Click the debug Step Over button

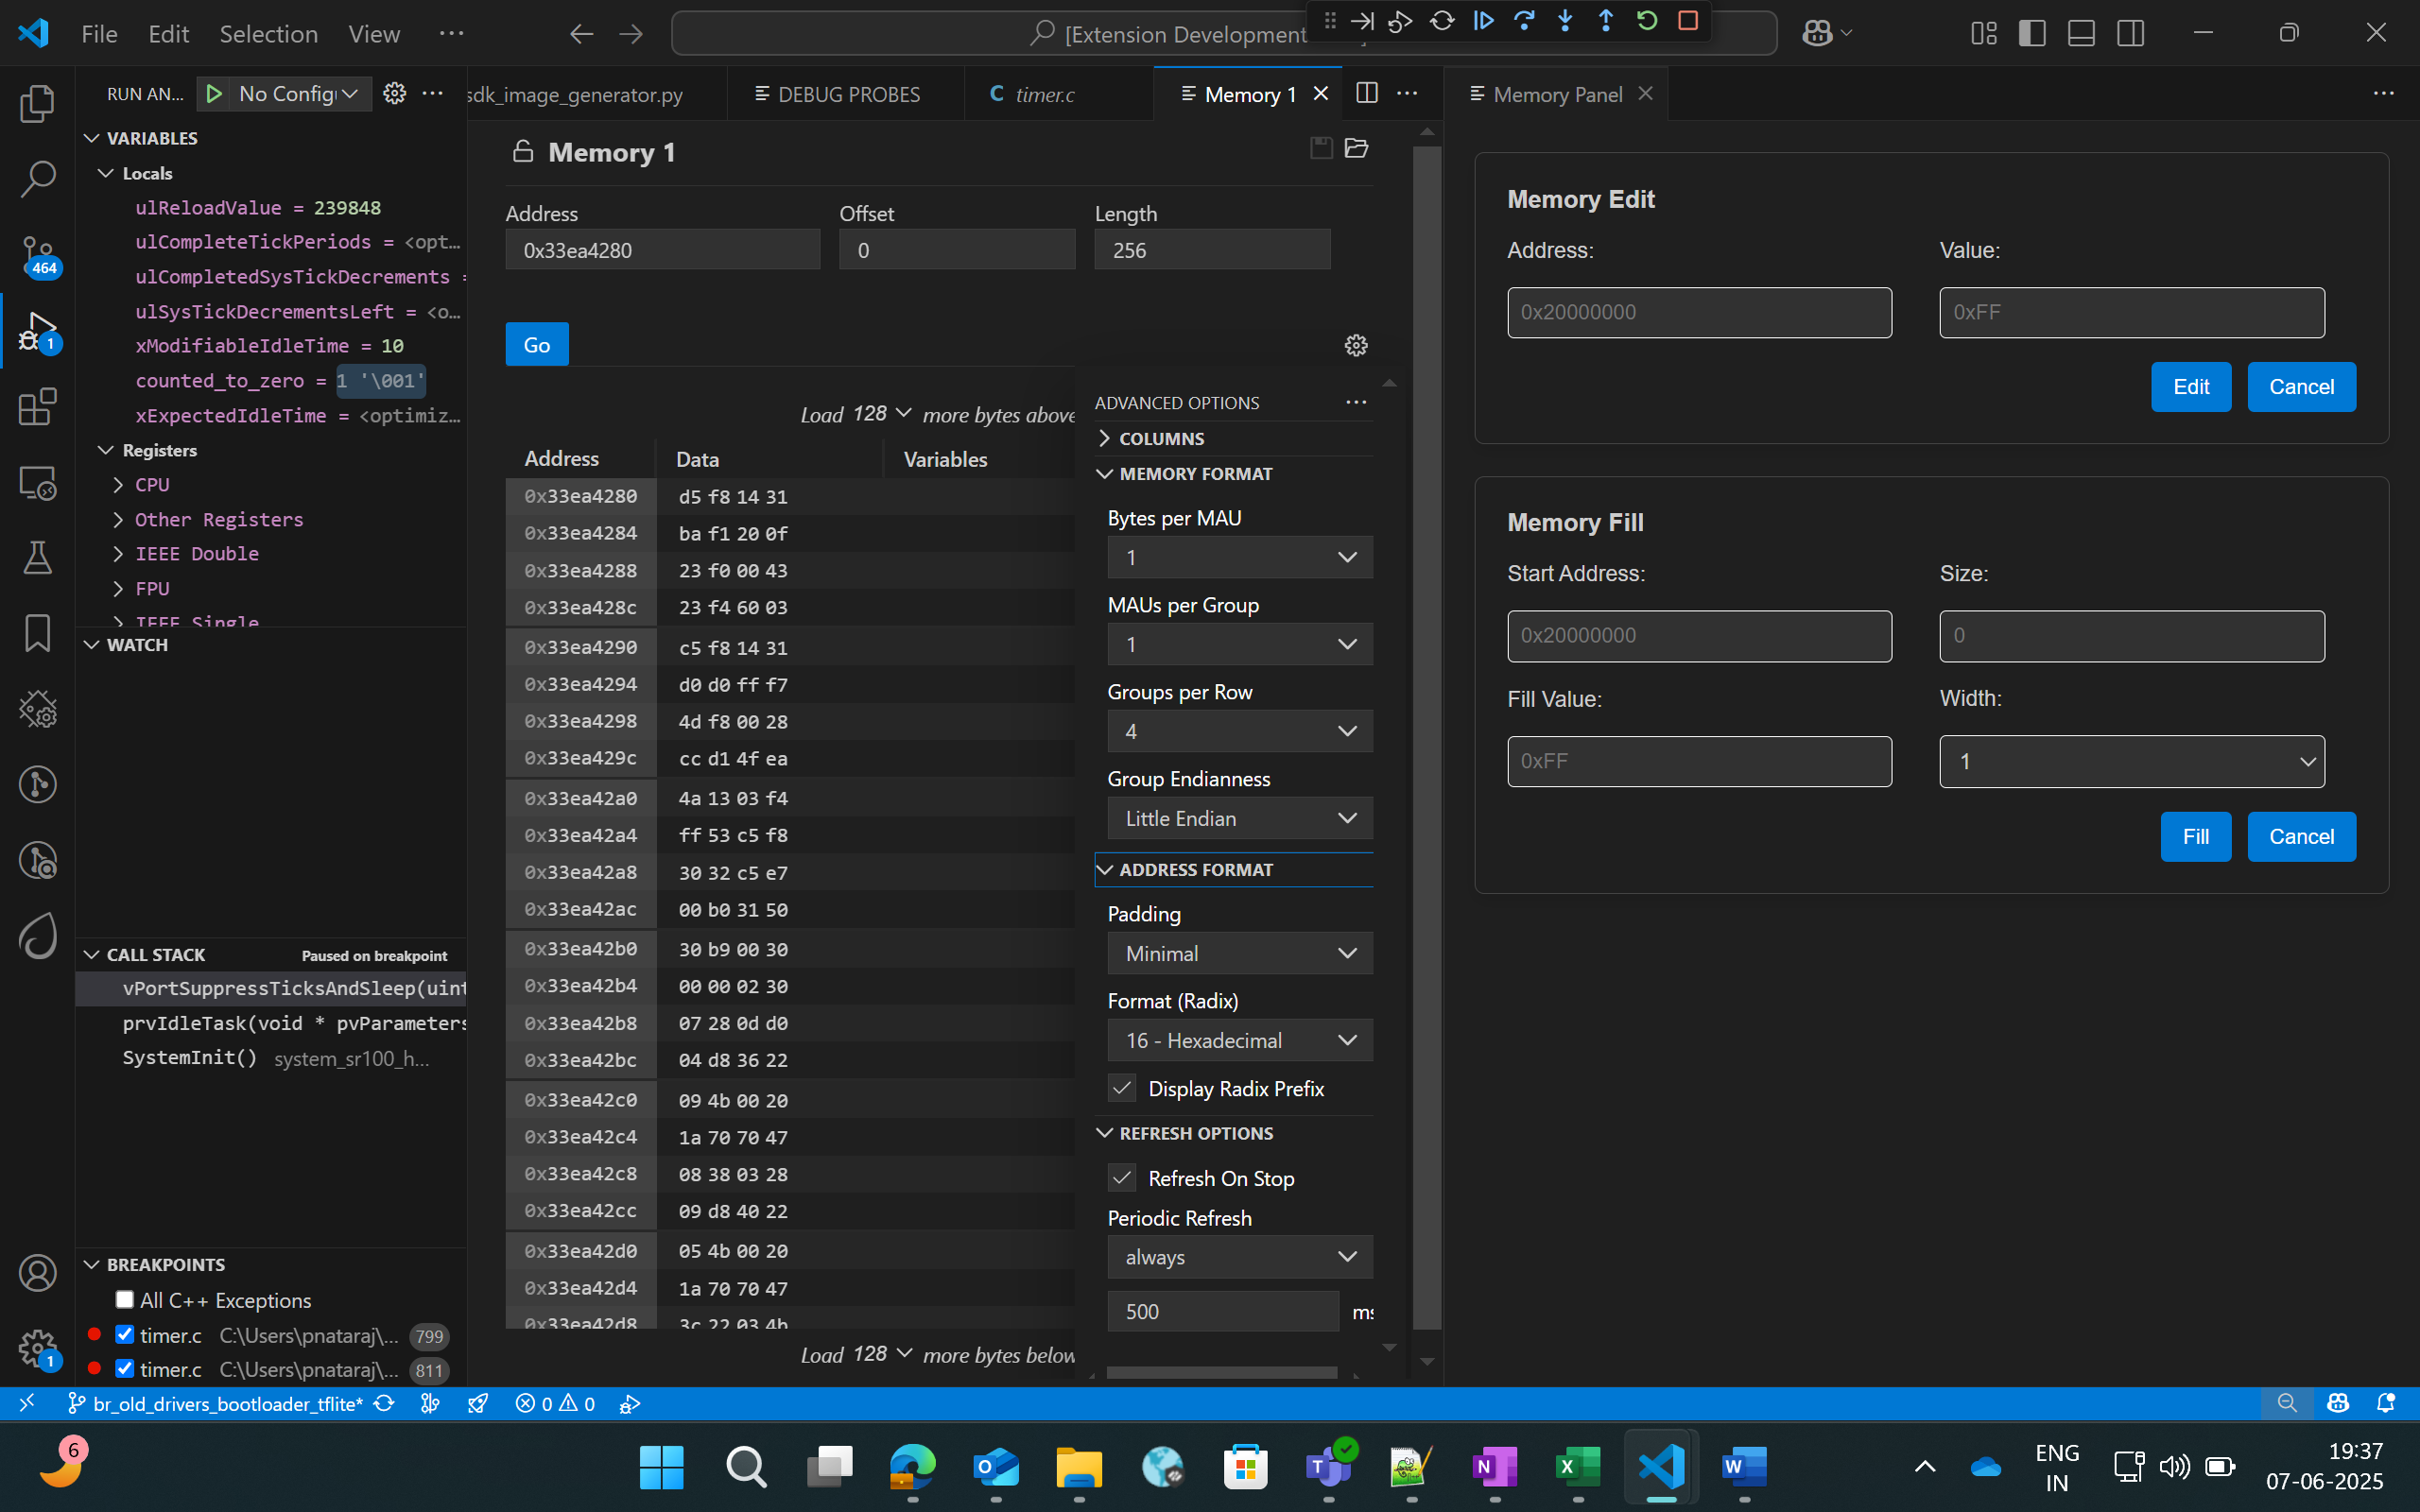pyautogui.click(x=1523, y=21)
